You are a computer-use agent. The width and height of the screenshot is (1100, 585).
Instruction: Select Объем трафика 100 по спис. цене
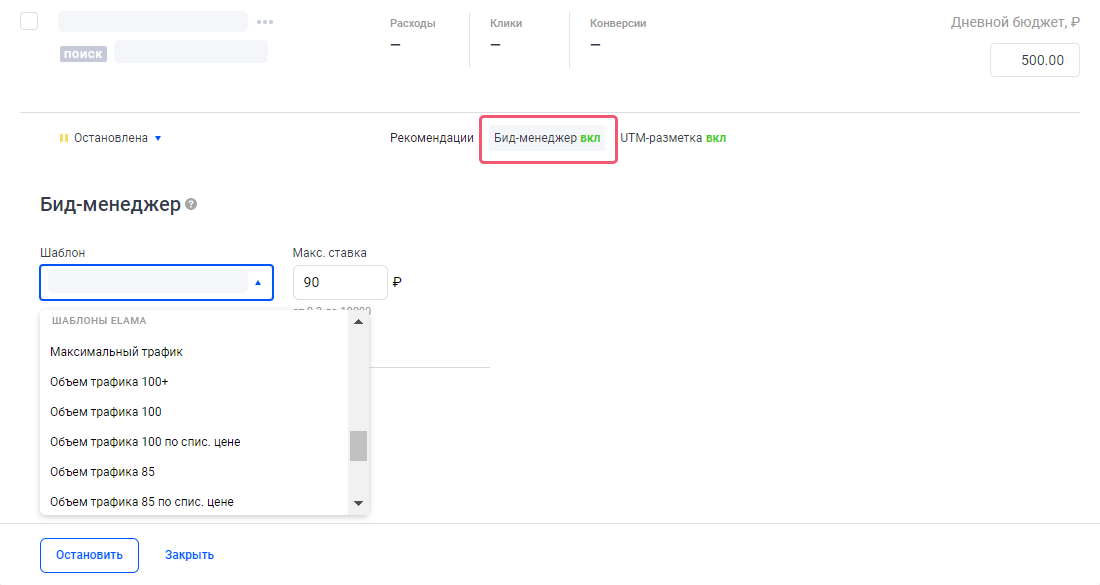145,442
